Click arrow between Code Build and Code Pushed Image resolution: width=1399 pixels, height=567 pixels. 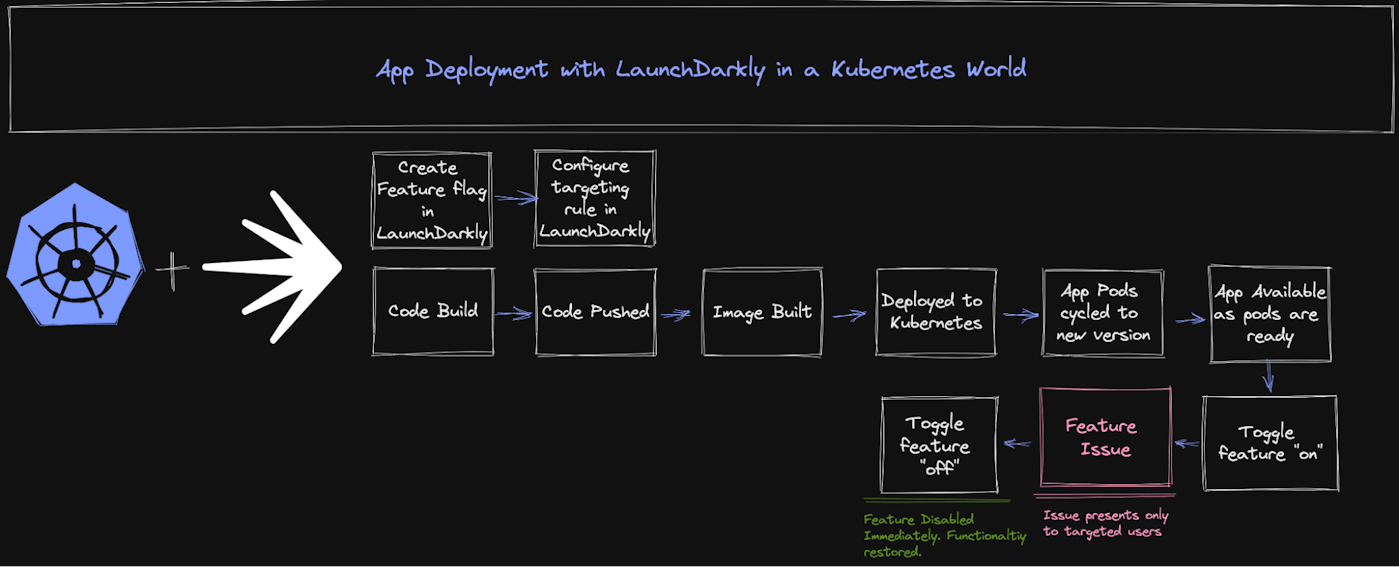(514, 314)
